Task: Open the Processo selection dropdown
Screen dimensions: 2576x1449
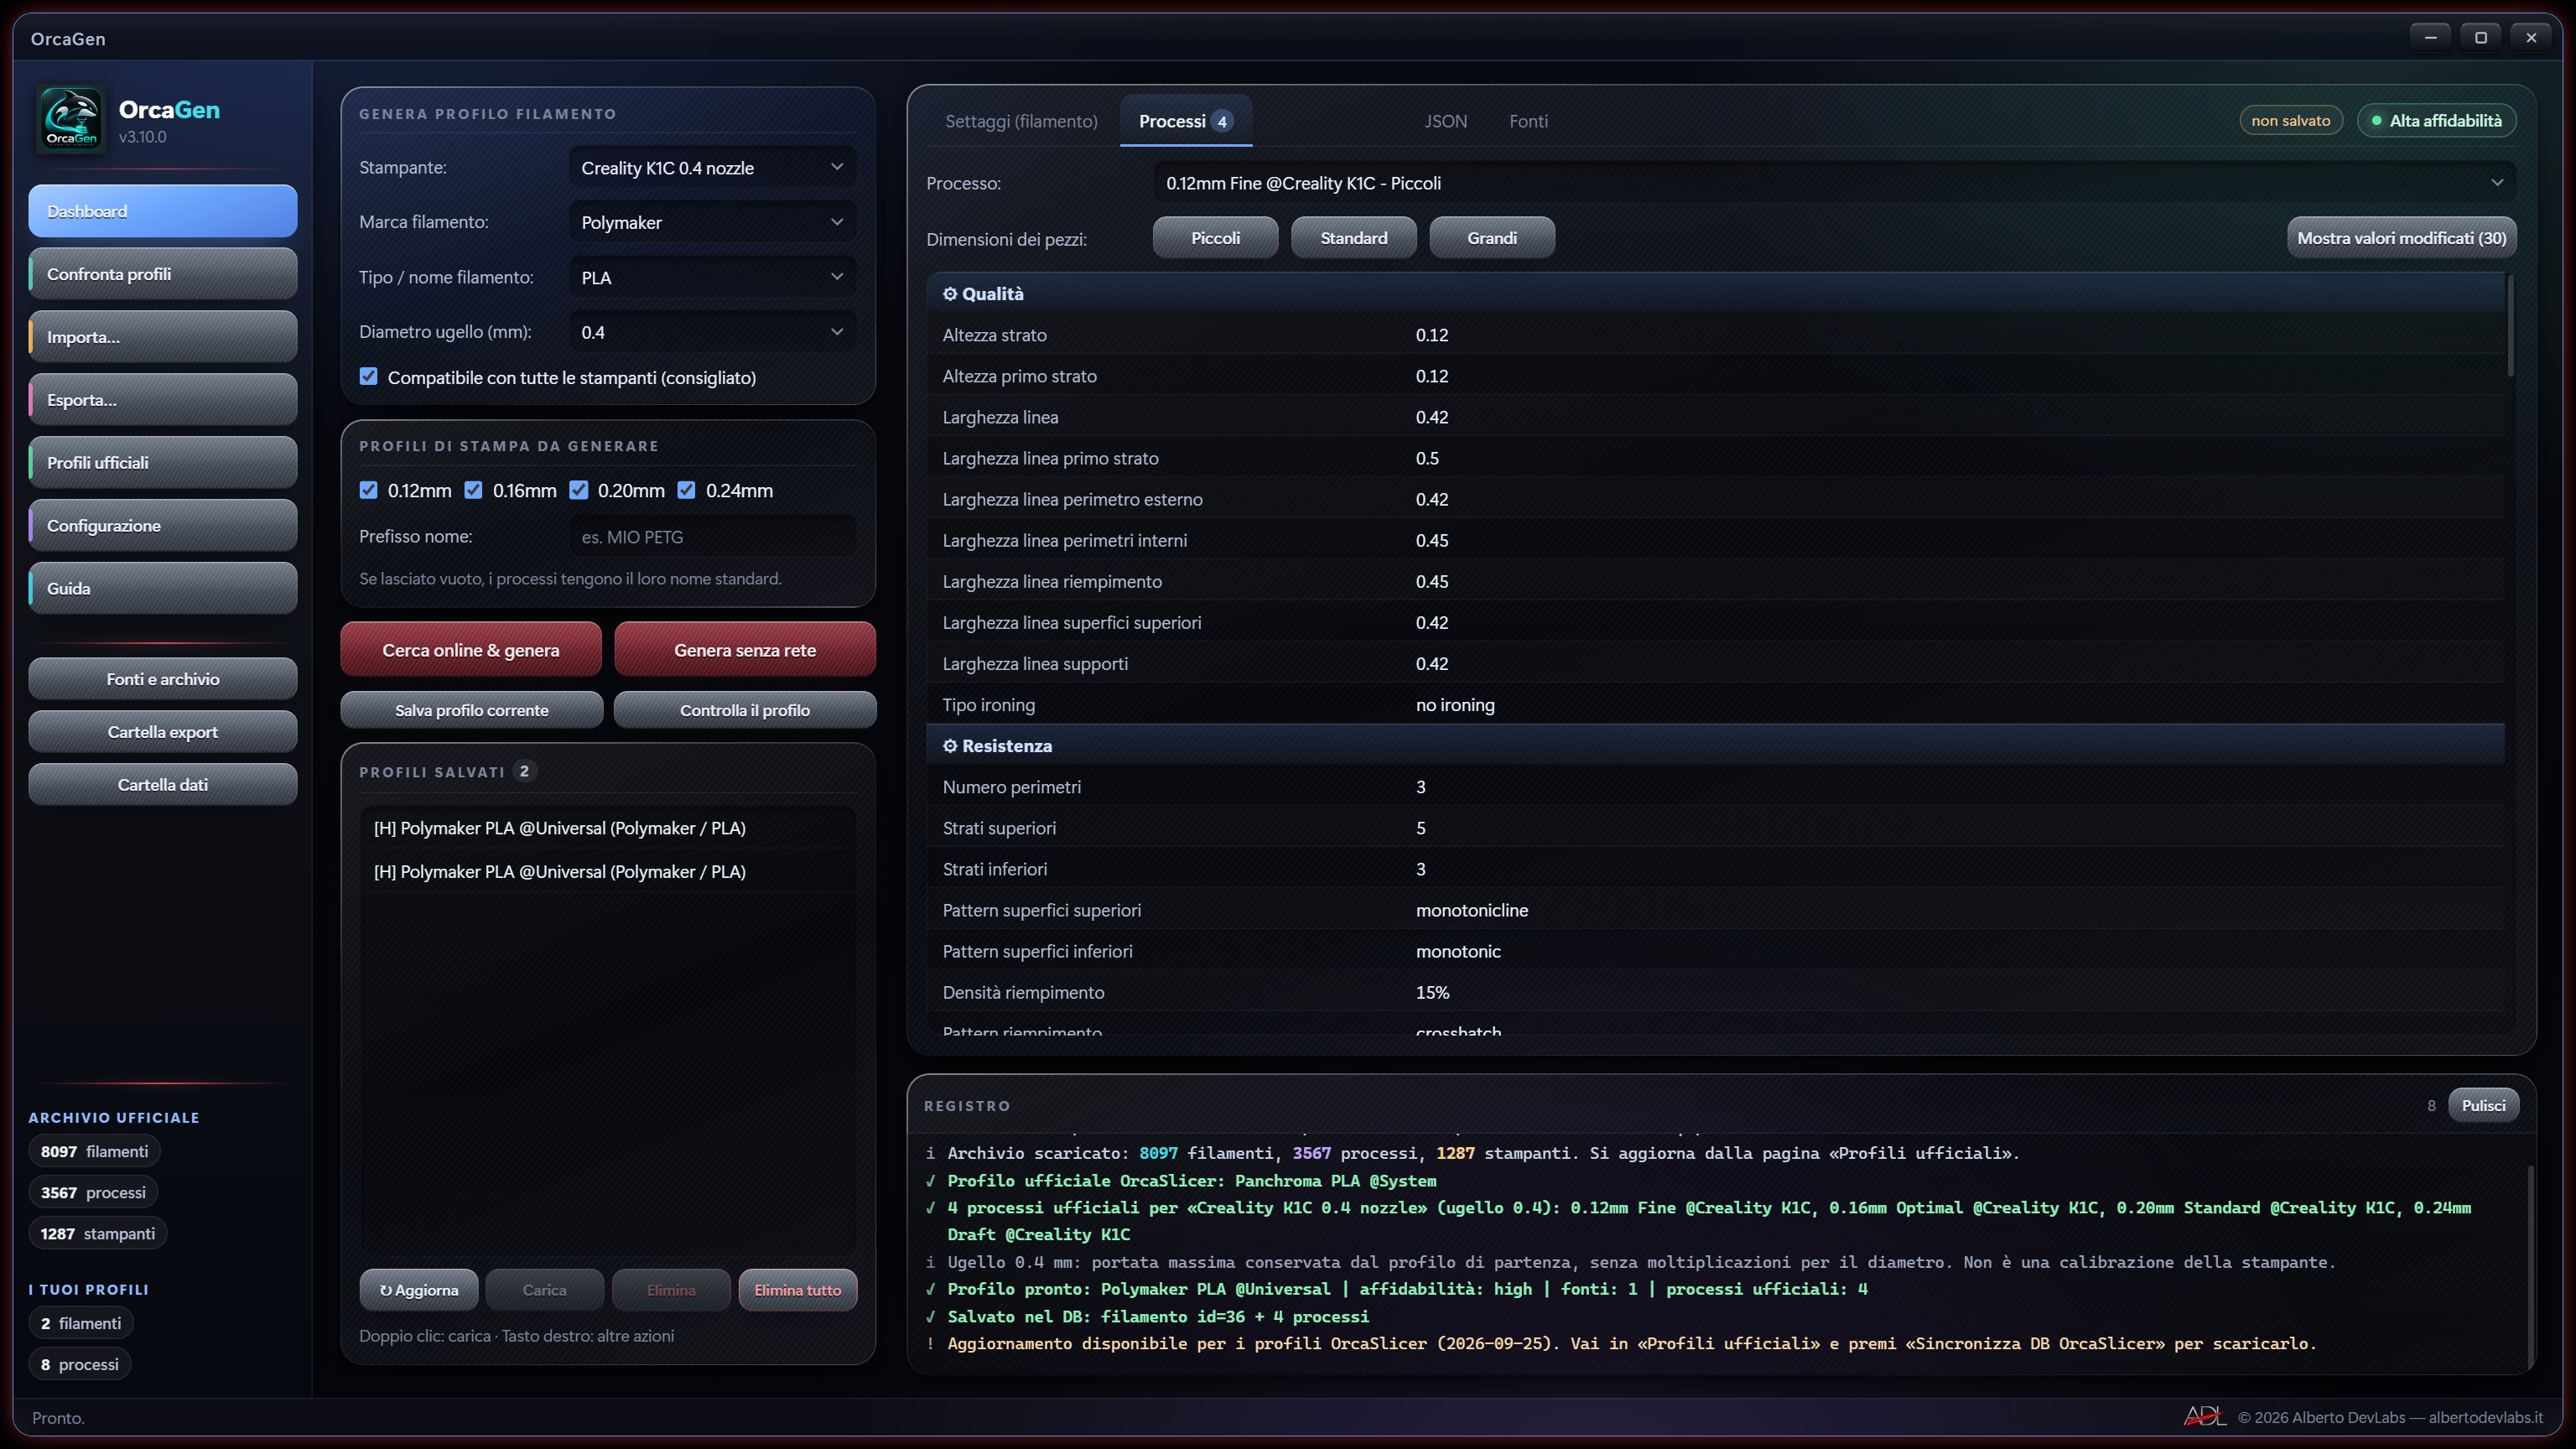Action: coord(1834,183)
